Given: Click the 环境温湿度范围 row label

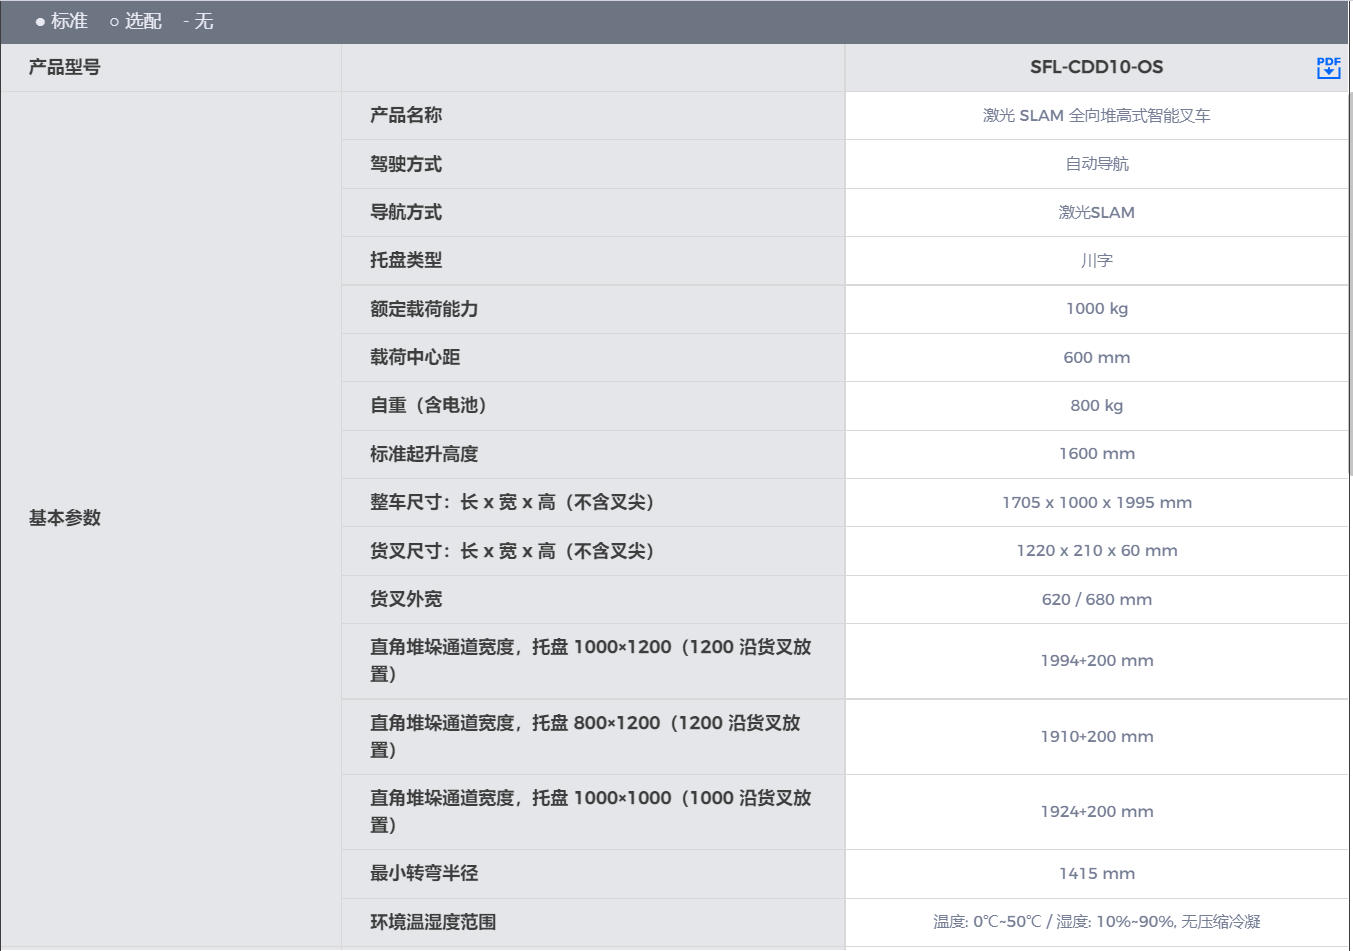Looking at the screenshot, I should 433,922.
